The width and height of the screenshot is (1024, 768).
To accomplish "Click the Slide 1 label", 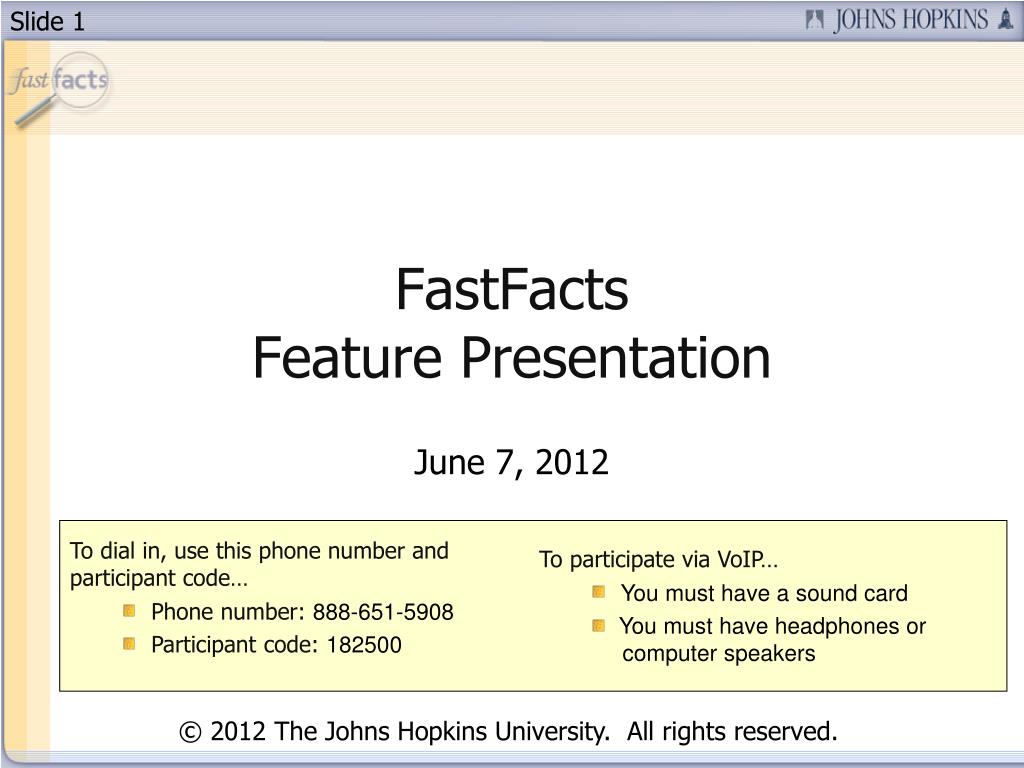I will pyautogui.click(x=48, y=21).
